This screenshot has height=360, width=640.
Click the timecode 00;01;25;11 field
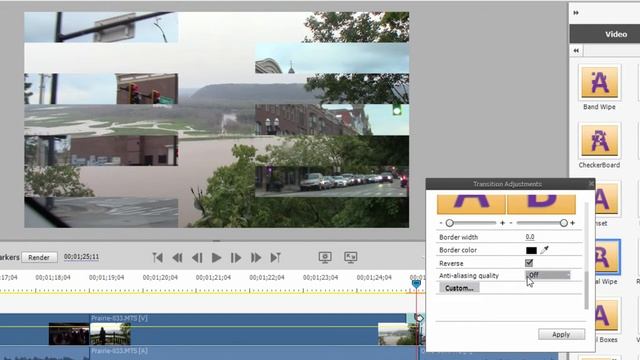(81, 257)
